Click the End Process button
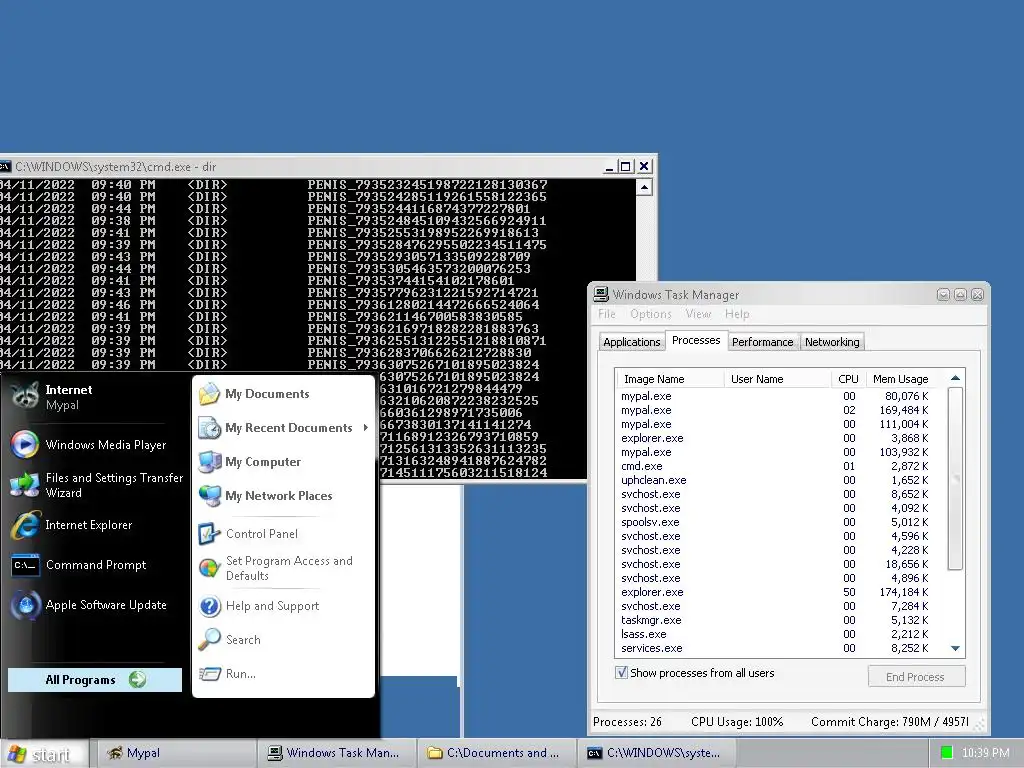This screenshot has width=1024, height=768. pyautogui.click(x=916, y=677)
